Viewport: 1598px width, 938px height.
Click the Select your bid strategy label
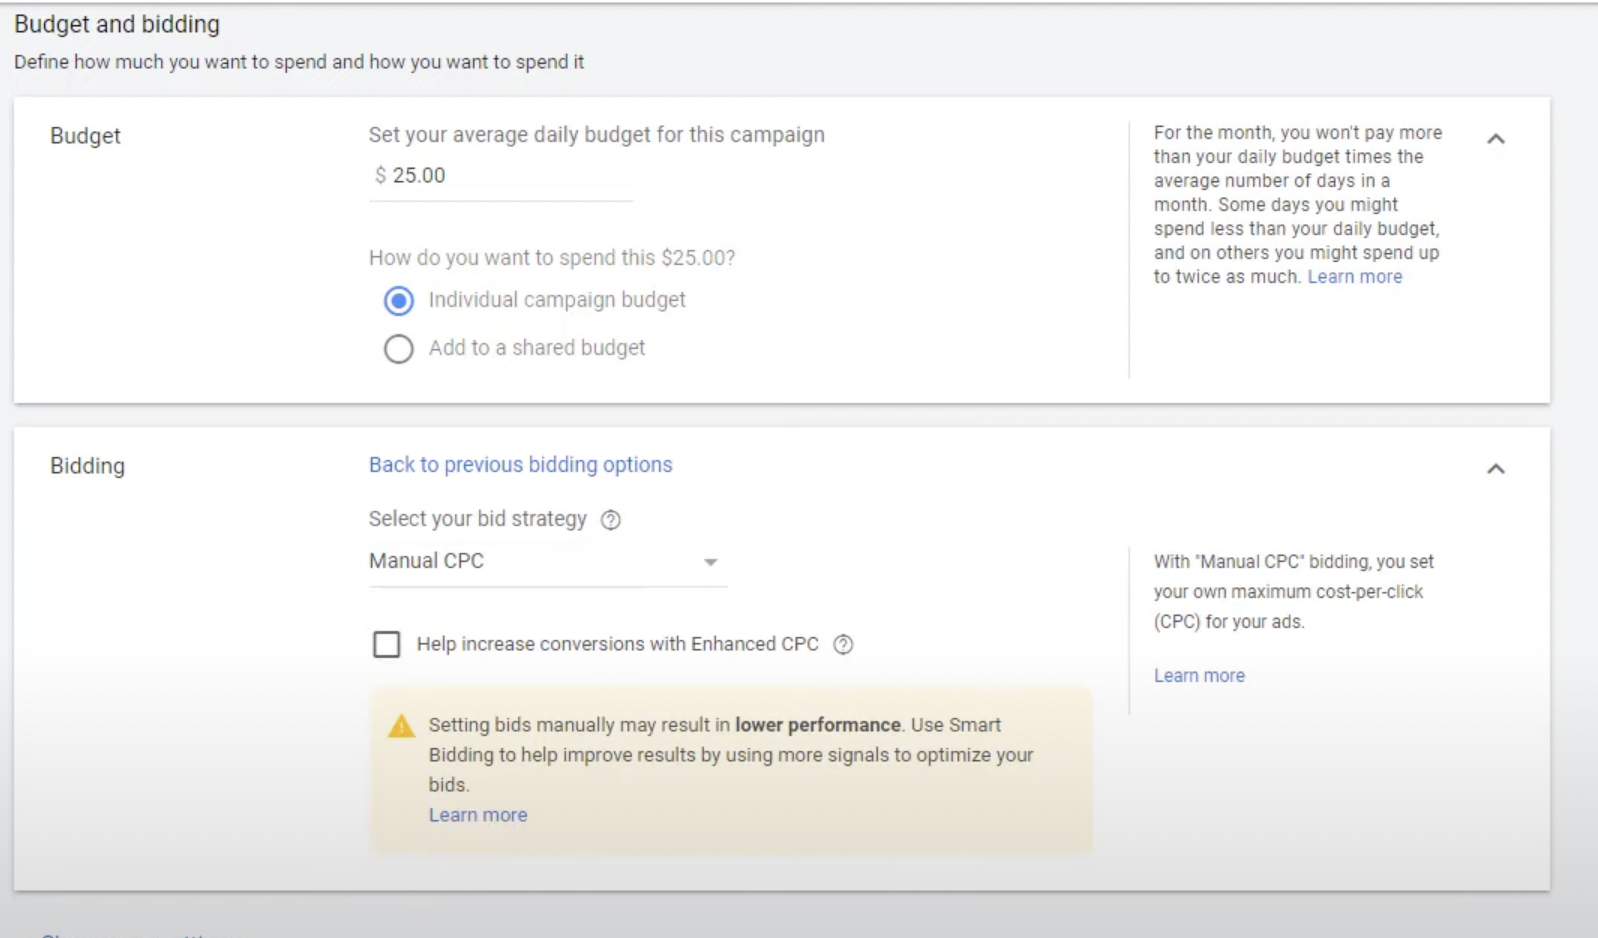click(477, 519)
